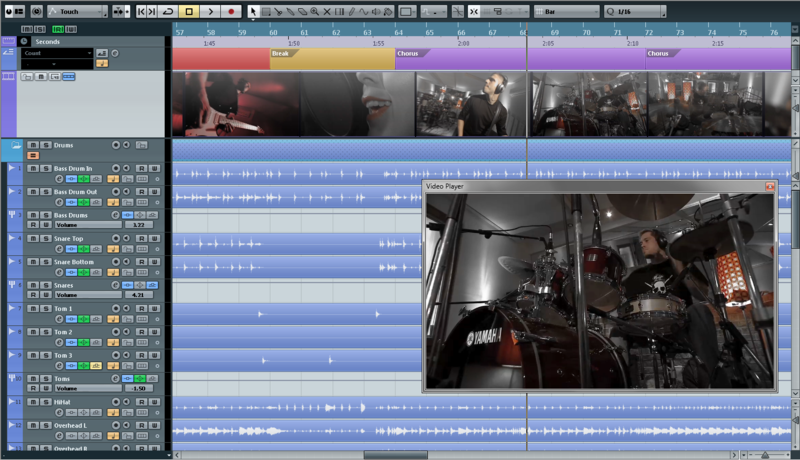800x460 pixels.
Task: Select the Mute X tool
Action: pyautogui.click(x=327, y=11)
